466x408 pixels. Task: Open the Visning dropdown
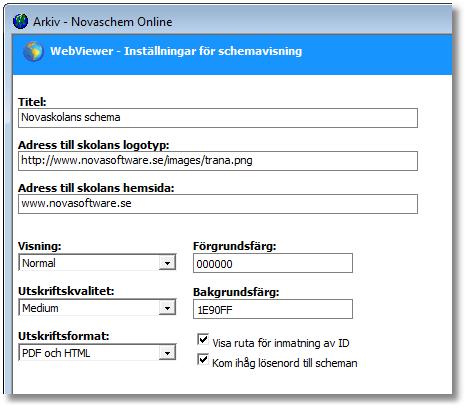[97, 263]
